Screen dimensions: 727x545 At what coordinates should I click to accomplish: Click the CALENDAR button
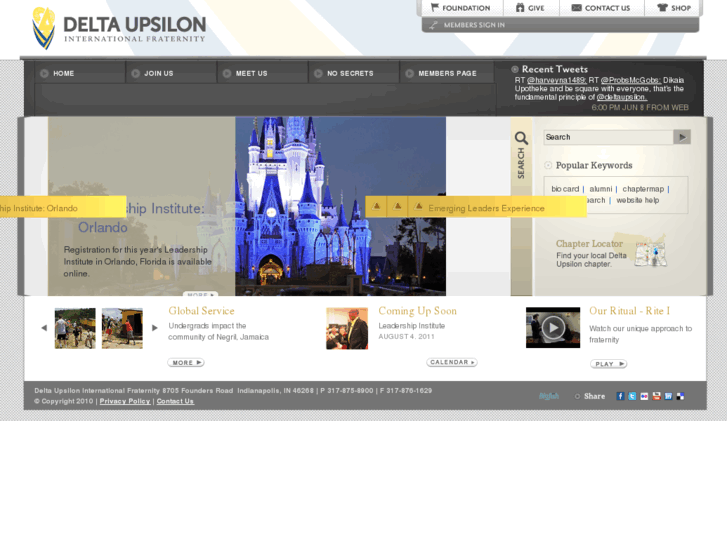click(x=452, y=362)
